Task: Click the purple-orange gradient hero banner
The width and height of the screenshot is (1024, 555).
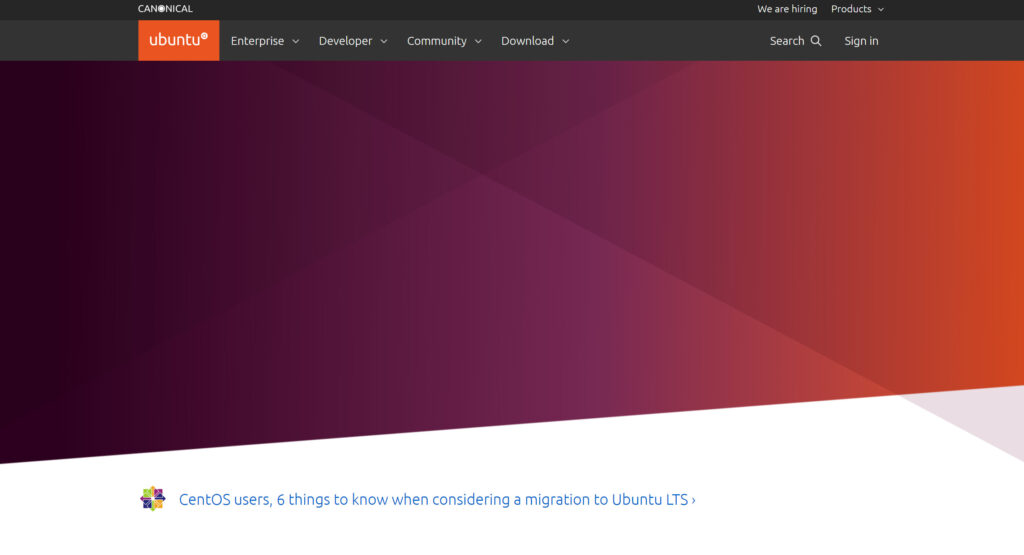Action: point(500,250)
